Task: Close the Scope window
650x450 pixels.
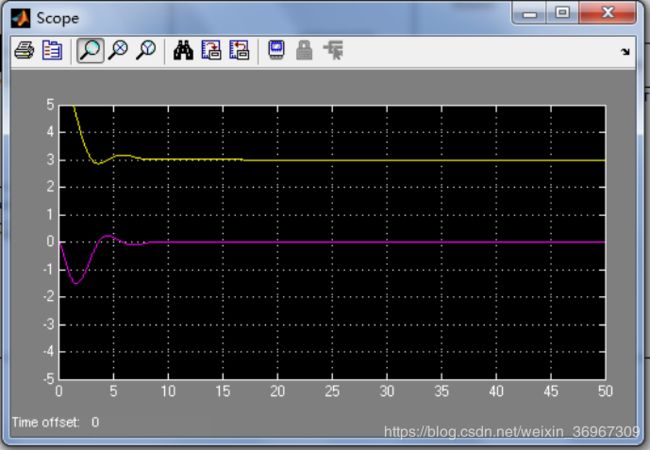Action: 608,13
